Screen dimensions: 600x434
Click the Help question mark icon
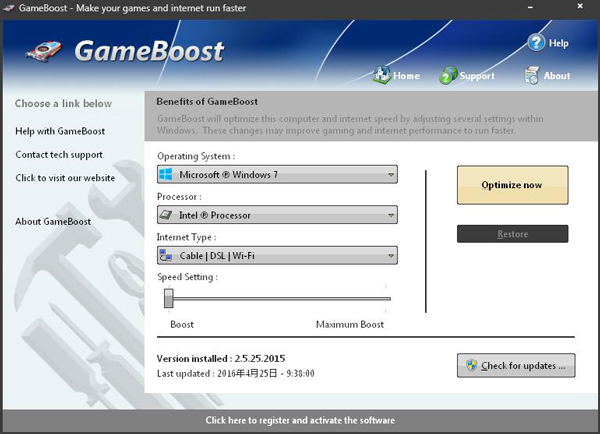click(x=536, y=42)
